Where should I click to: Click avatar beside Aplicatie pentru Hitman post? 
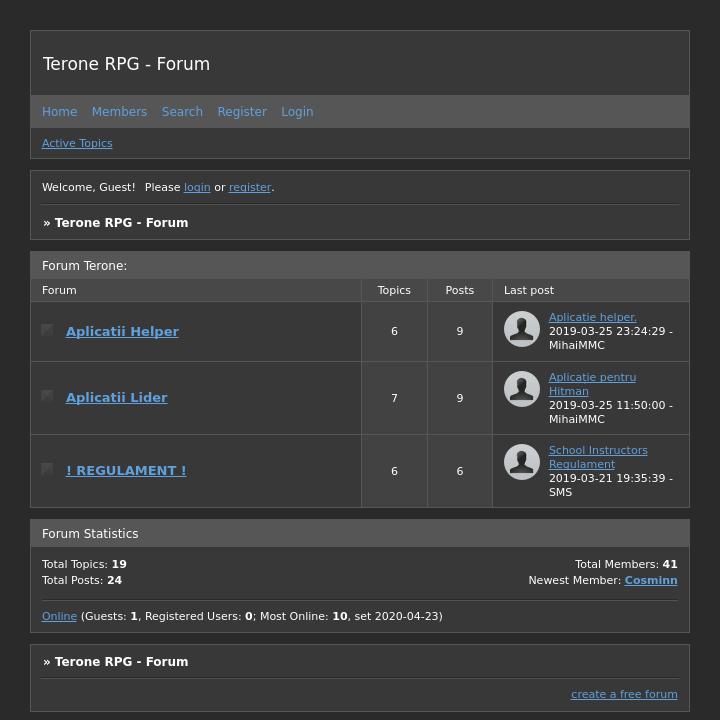pyautogui.click(x=522, y=389)
